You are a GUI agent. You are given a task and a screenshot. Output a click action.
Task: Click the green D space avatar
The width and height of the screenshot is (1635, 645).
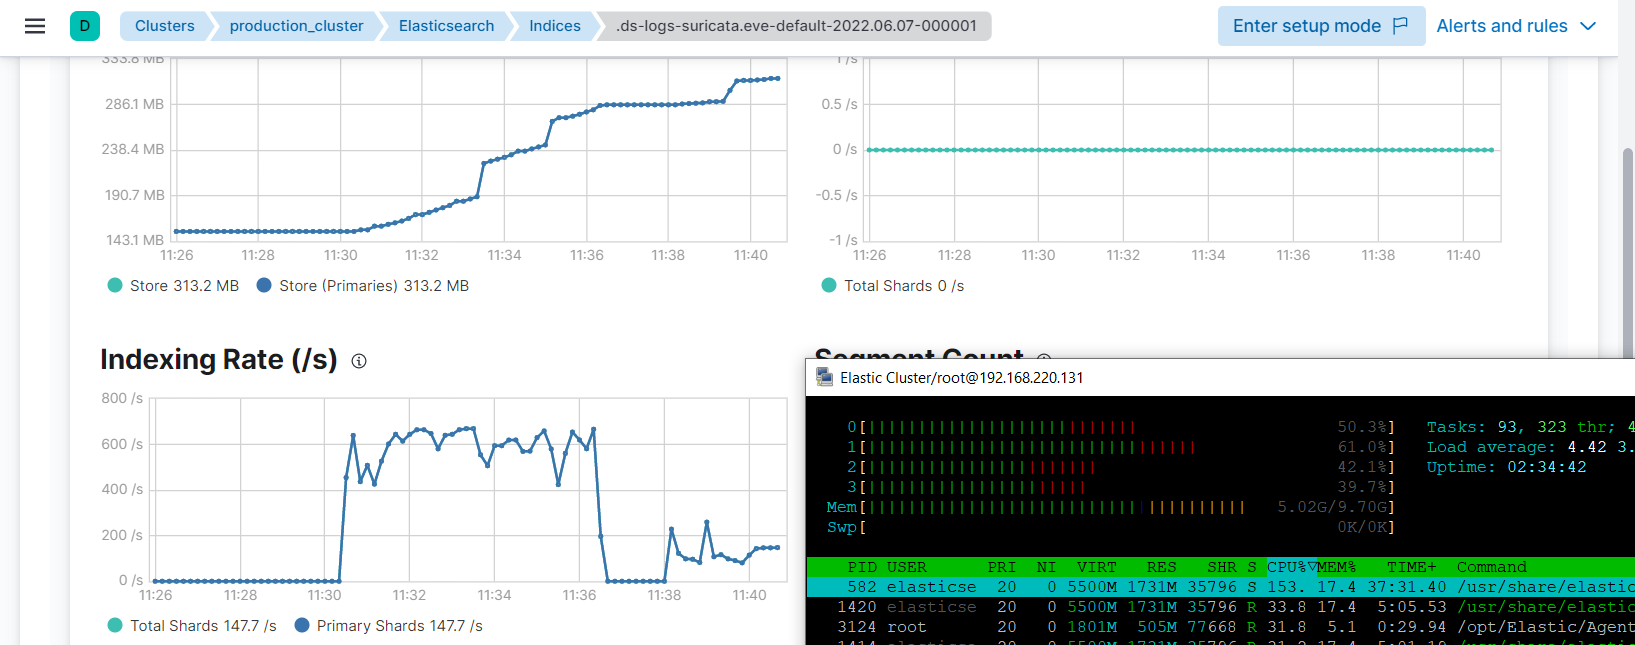(x=85, y=26)
